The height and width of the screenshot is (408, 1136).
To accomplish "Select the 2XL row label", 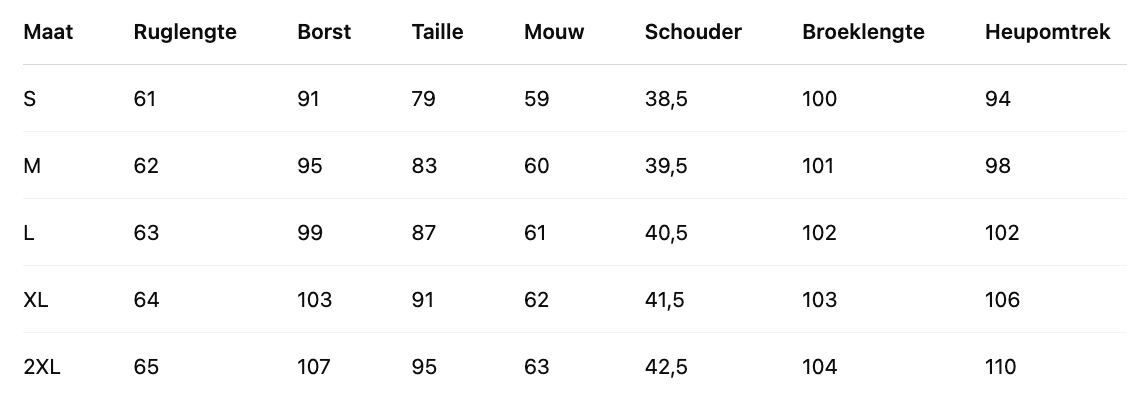I will pos(42,367).
